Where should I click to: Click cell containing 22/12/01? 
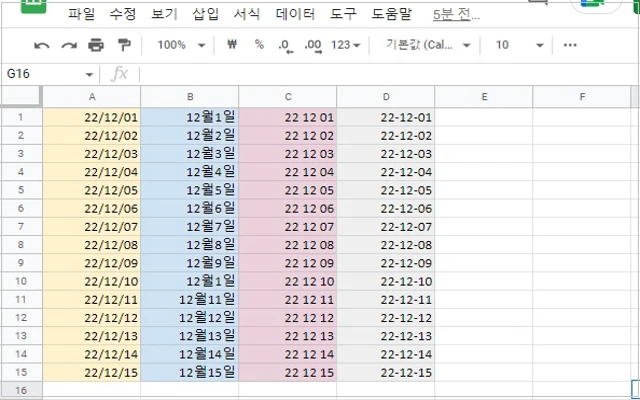point(92,118)
